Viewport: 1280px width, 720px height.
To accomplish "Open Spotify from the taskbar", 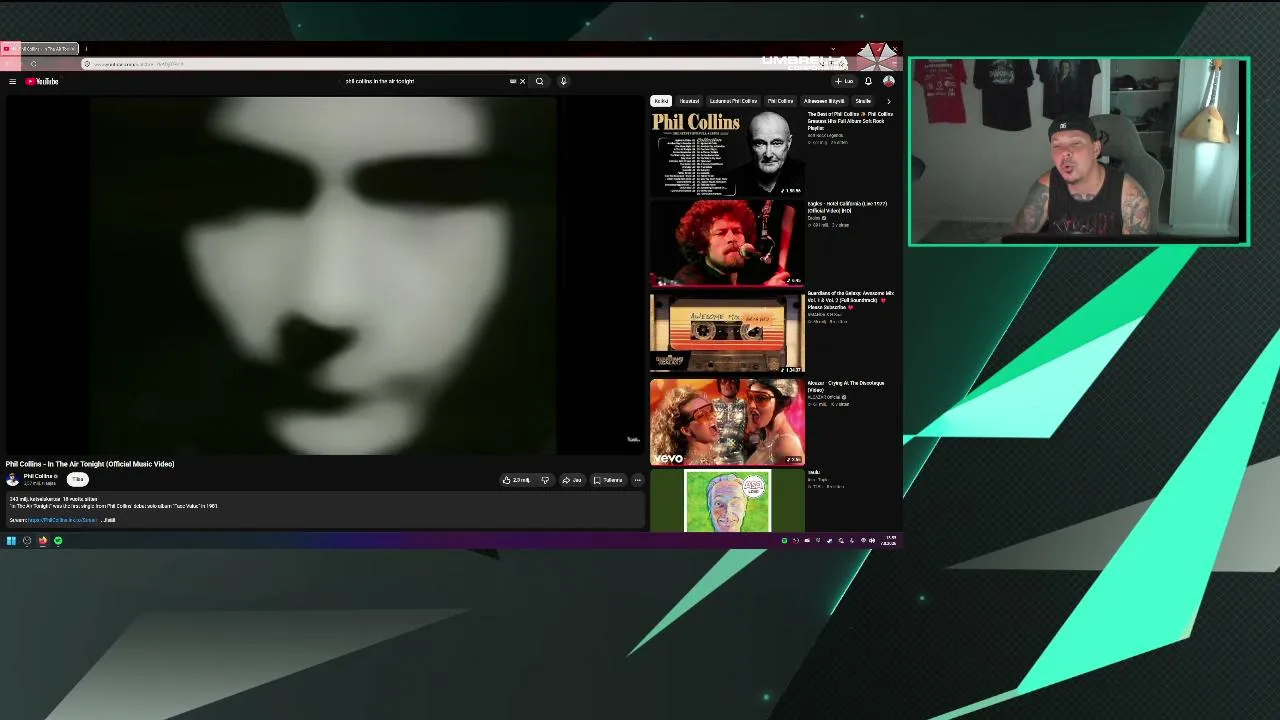I will click(58, 541).
